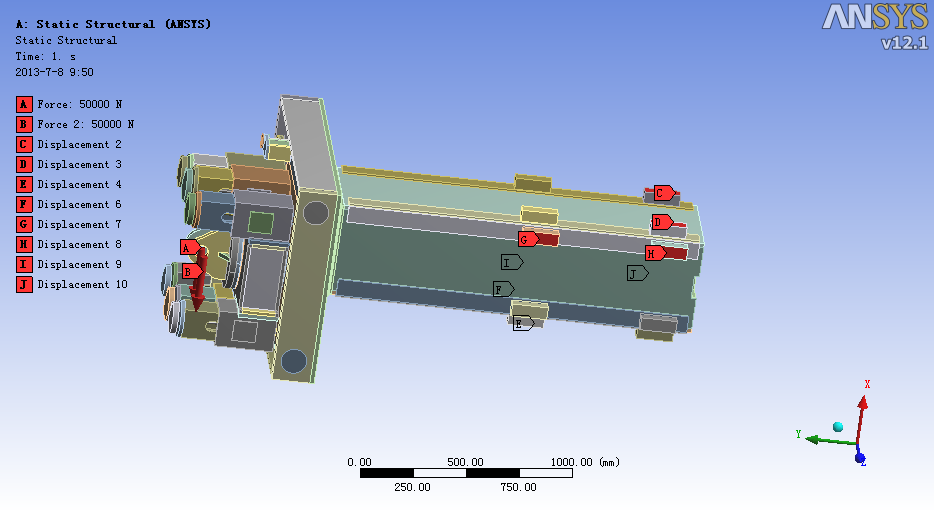The height and width of the screenshot is (512, 934).
Task: Select the red H tag on the model
Action: 652,253
